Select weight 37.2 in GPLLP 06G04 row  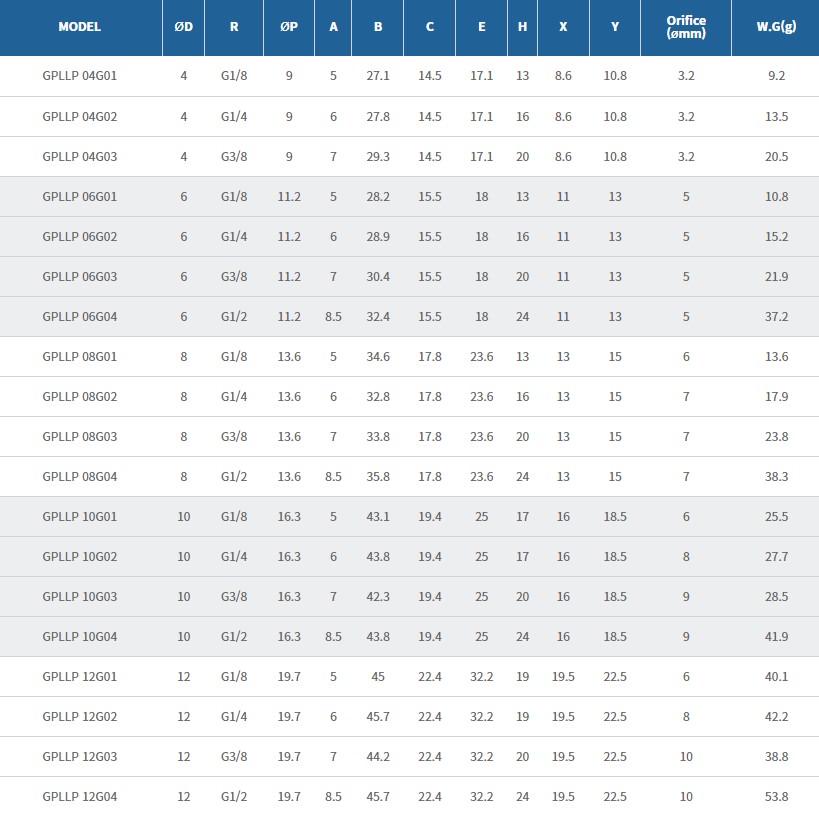point(776,316)
